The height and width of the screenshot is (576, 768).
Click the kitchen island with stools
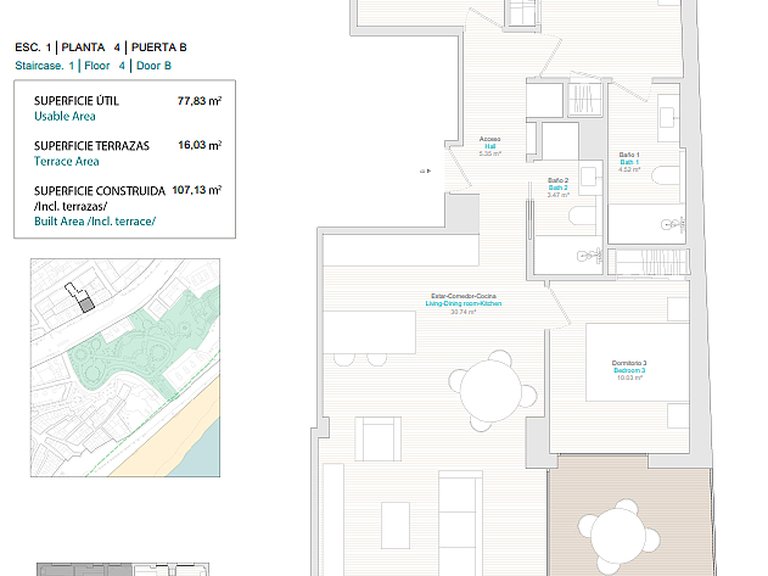(369, 338)
